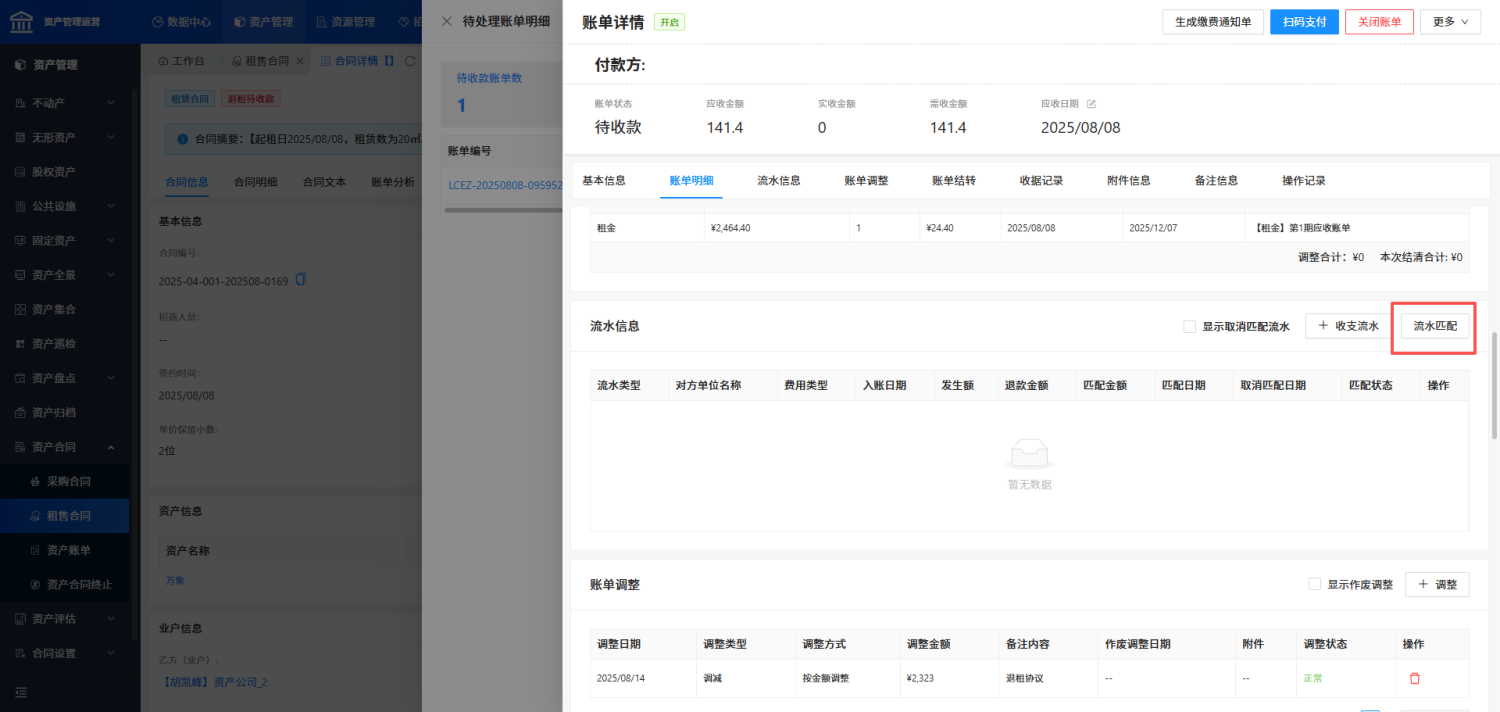Switch to the 基本信息 tab
Viewport: 1500px width, 712px height.
[604, 181]
